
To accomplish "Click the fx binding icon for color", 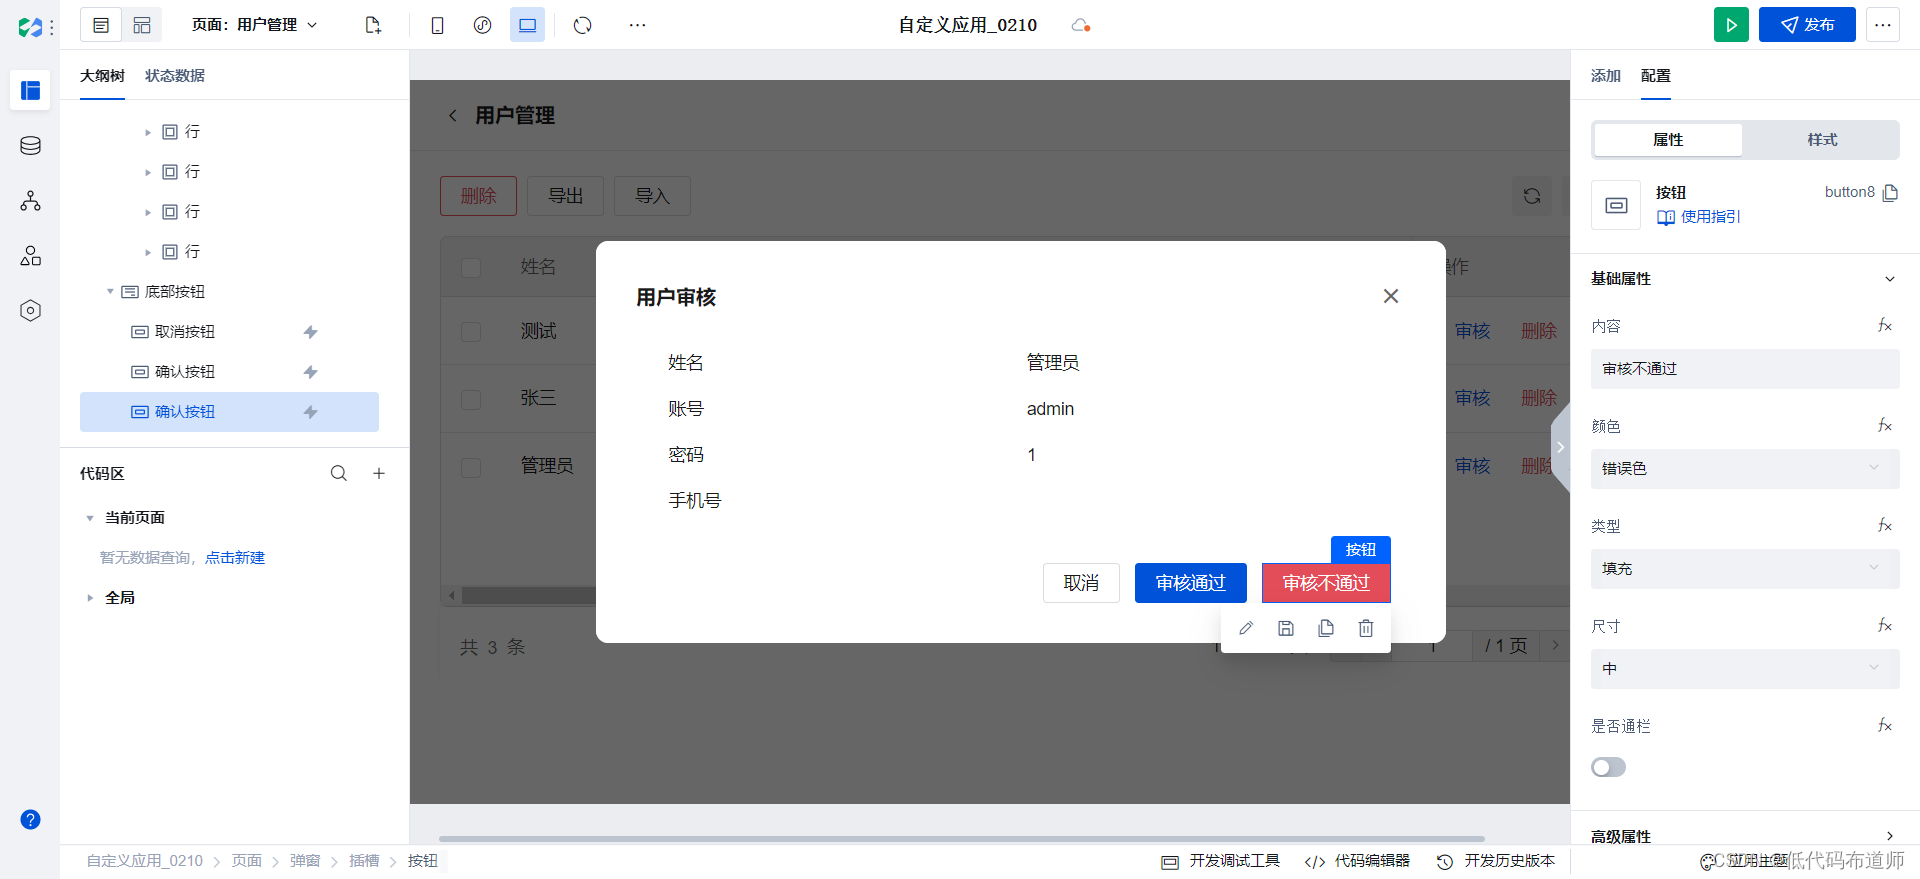I will point(1885,425).
